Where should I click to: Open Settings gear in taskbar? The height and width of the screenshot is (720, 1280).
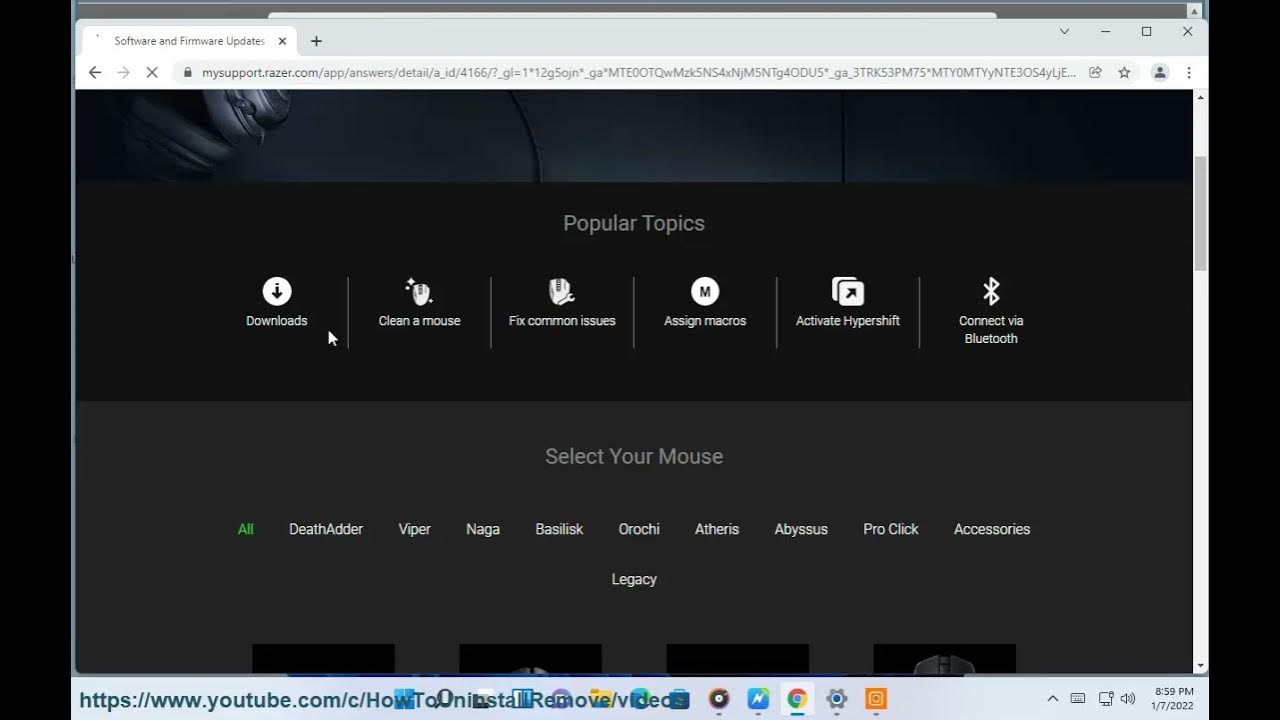837,699
